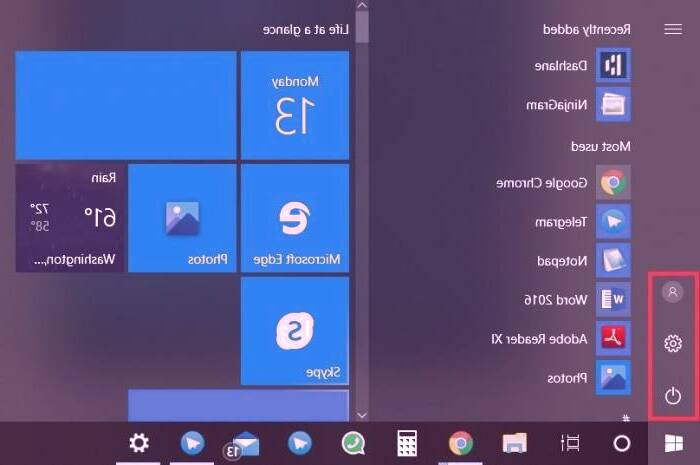Image resolution: width=700 pixels, height=465 pixels.
Task: Open Photos entry in Most used list
Action: [x=589, y=378]
